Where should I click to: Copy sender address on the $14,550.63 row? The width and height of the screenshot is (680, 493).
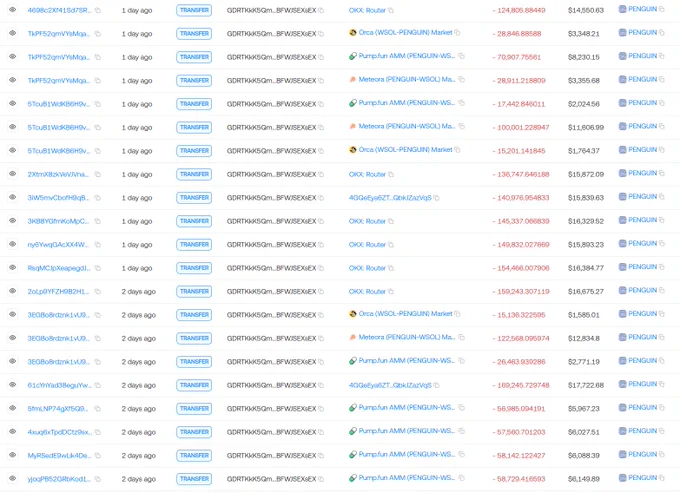(321, 10)
